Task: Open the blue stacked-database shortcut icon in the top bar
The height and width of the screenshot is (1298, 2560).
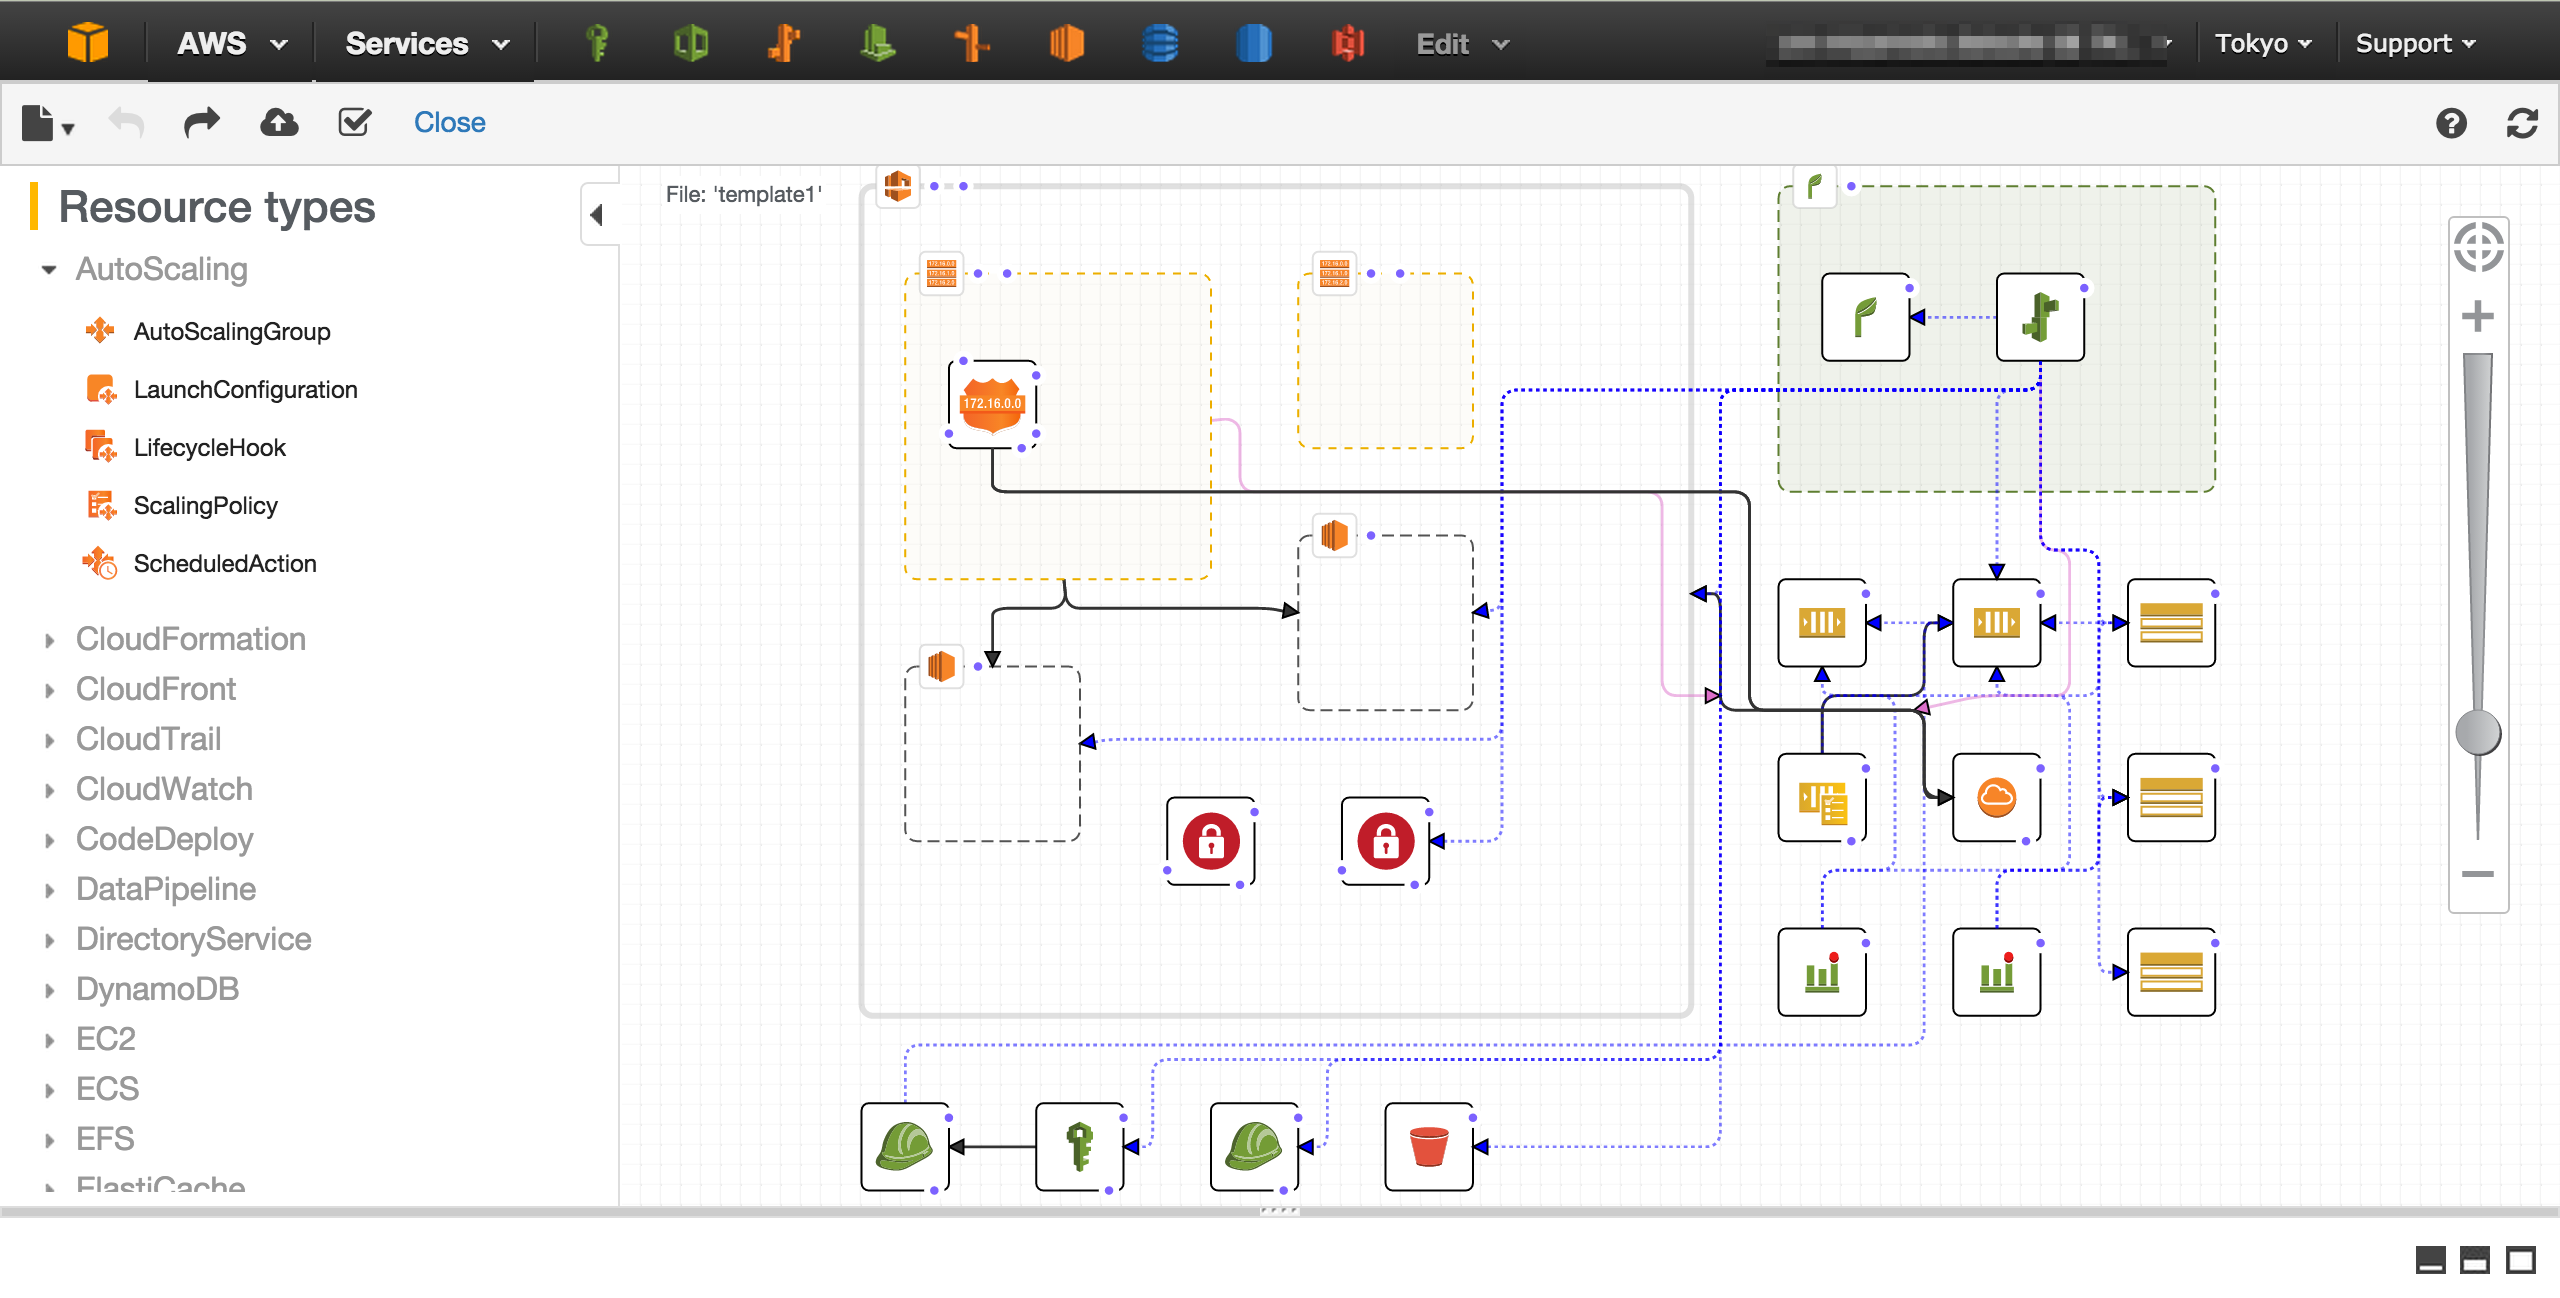Action: pyautogui.click(x=1160, y=43)
